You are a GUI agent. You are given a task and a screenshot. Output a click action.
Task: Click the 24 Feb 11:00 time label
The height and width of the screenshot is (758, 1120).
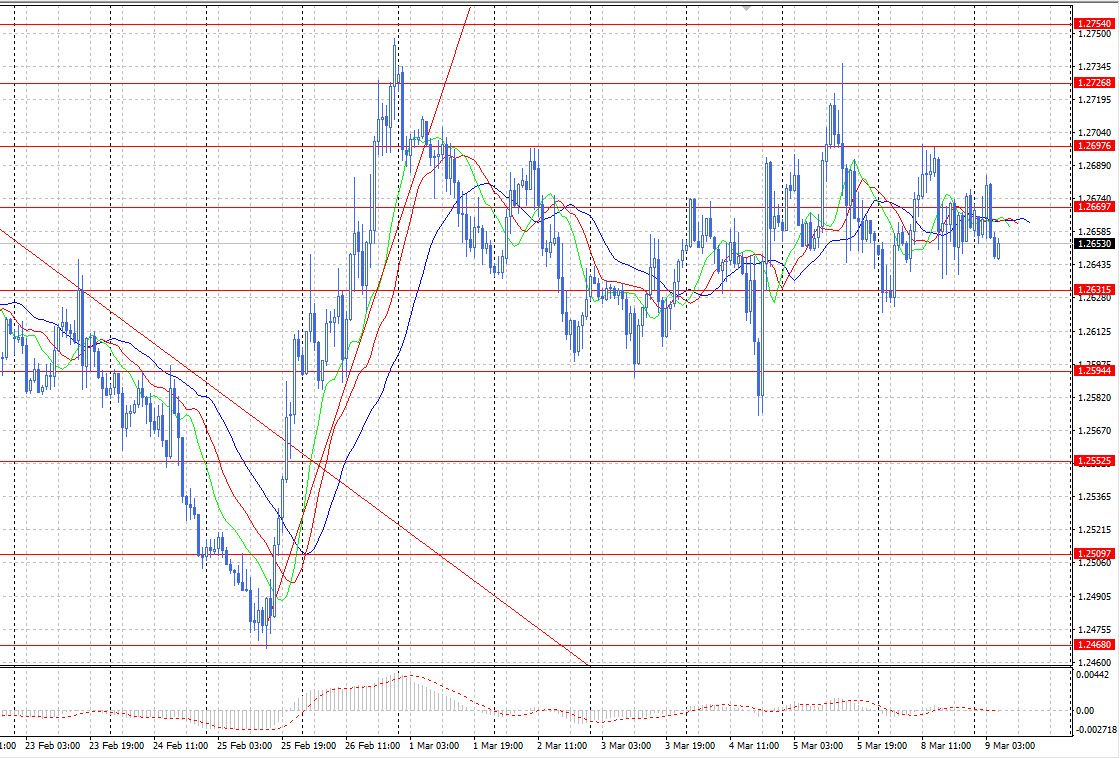tap(181, 746)
